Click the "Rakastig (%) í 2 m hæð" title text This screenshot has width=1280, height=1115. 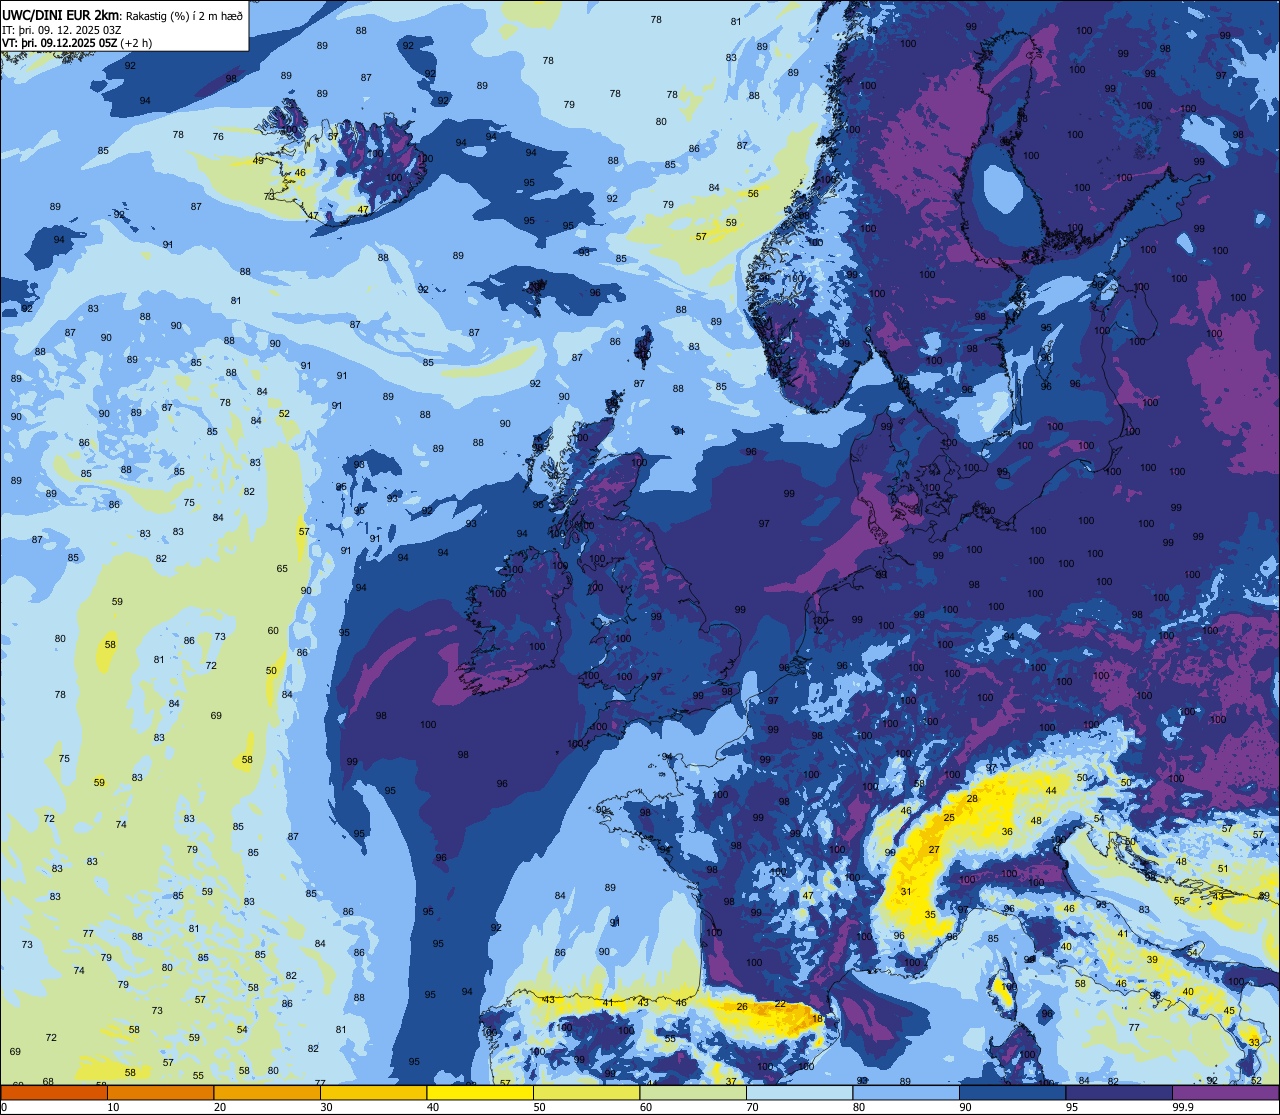tap(184, 15)
